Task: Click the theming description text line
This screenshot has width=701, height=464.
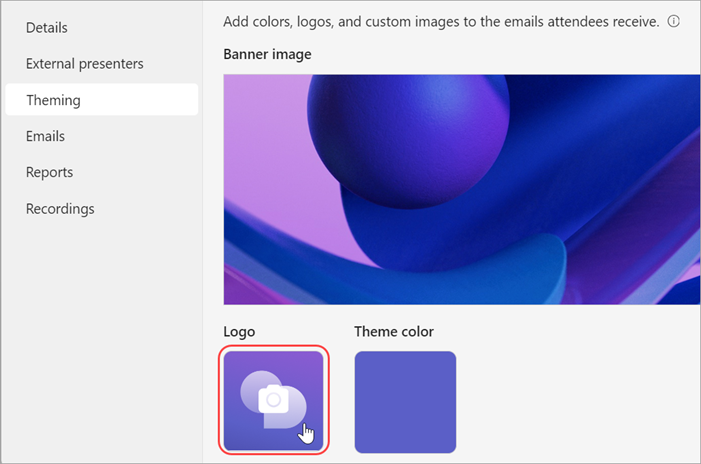Action: (440, 21)
